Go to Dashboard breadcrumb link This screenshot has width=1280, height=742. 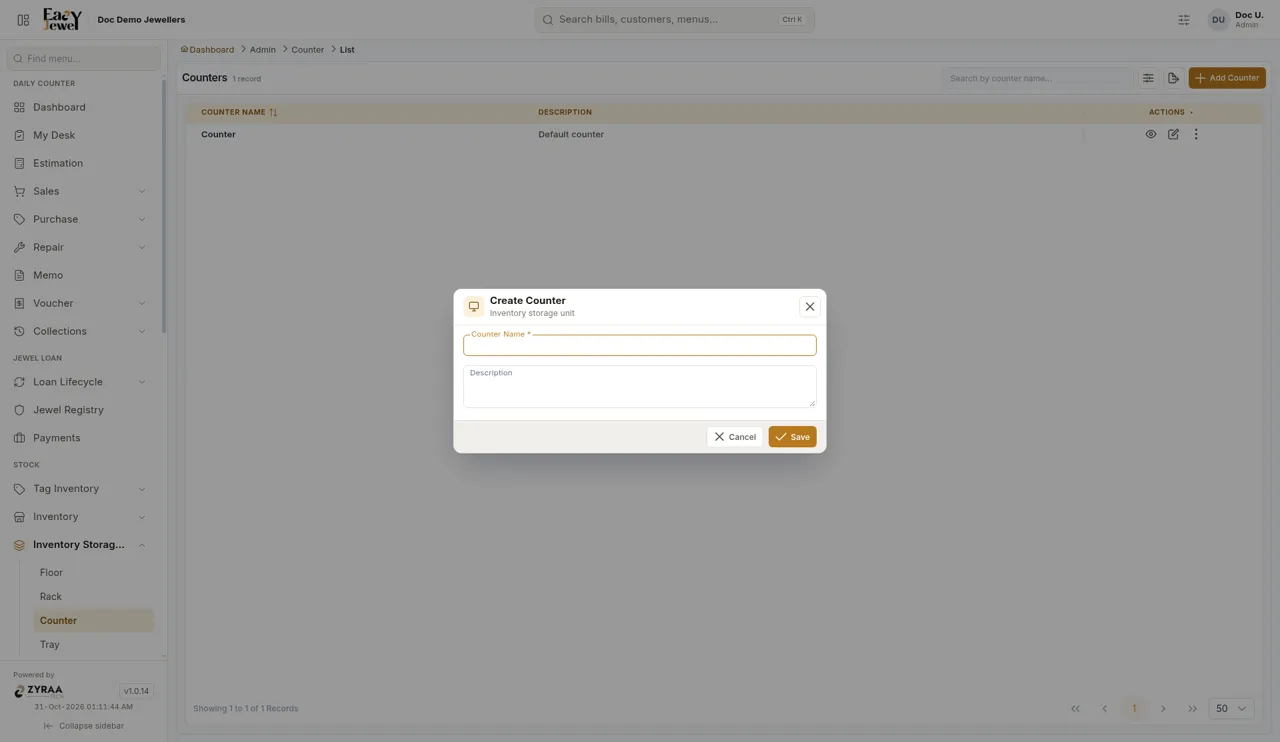208,50
